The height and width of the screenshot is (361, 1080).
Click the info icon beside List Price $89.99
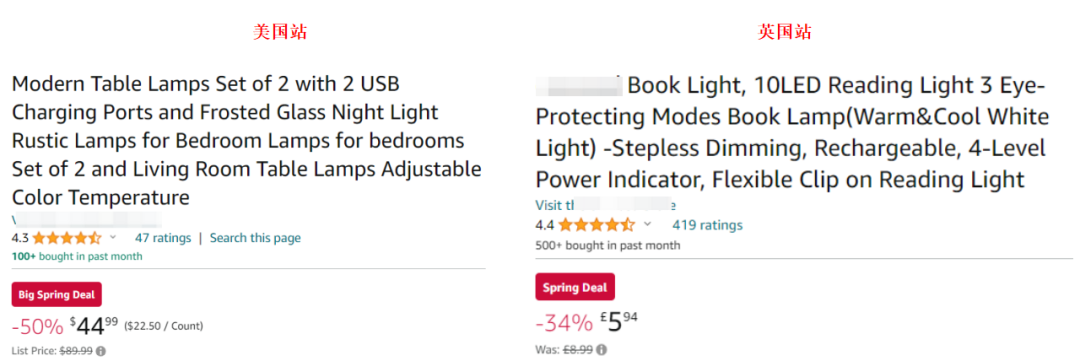[x=101, y=351]
